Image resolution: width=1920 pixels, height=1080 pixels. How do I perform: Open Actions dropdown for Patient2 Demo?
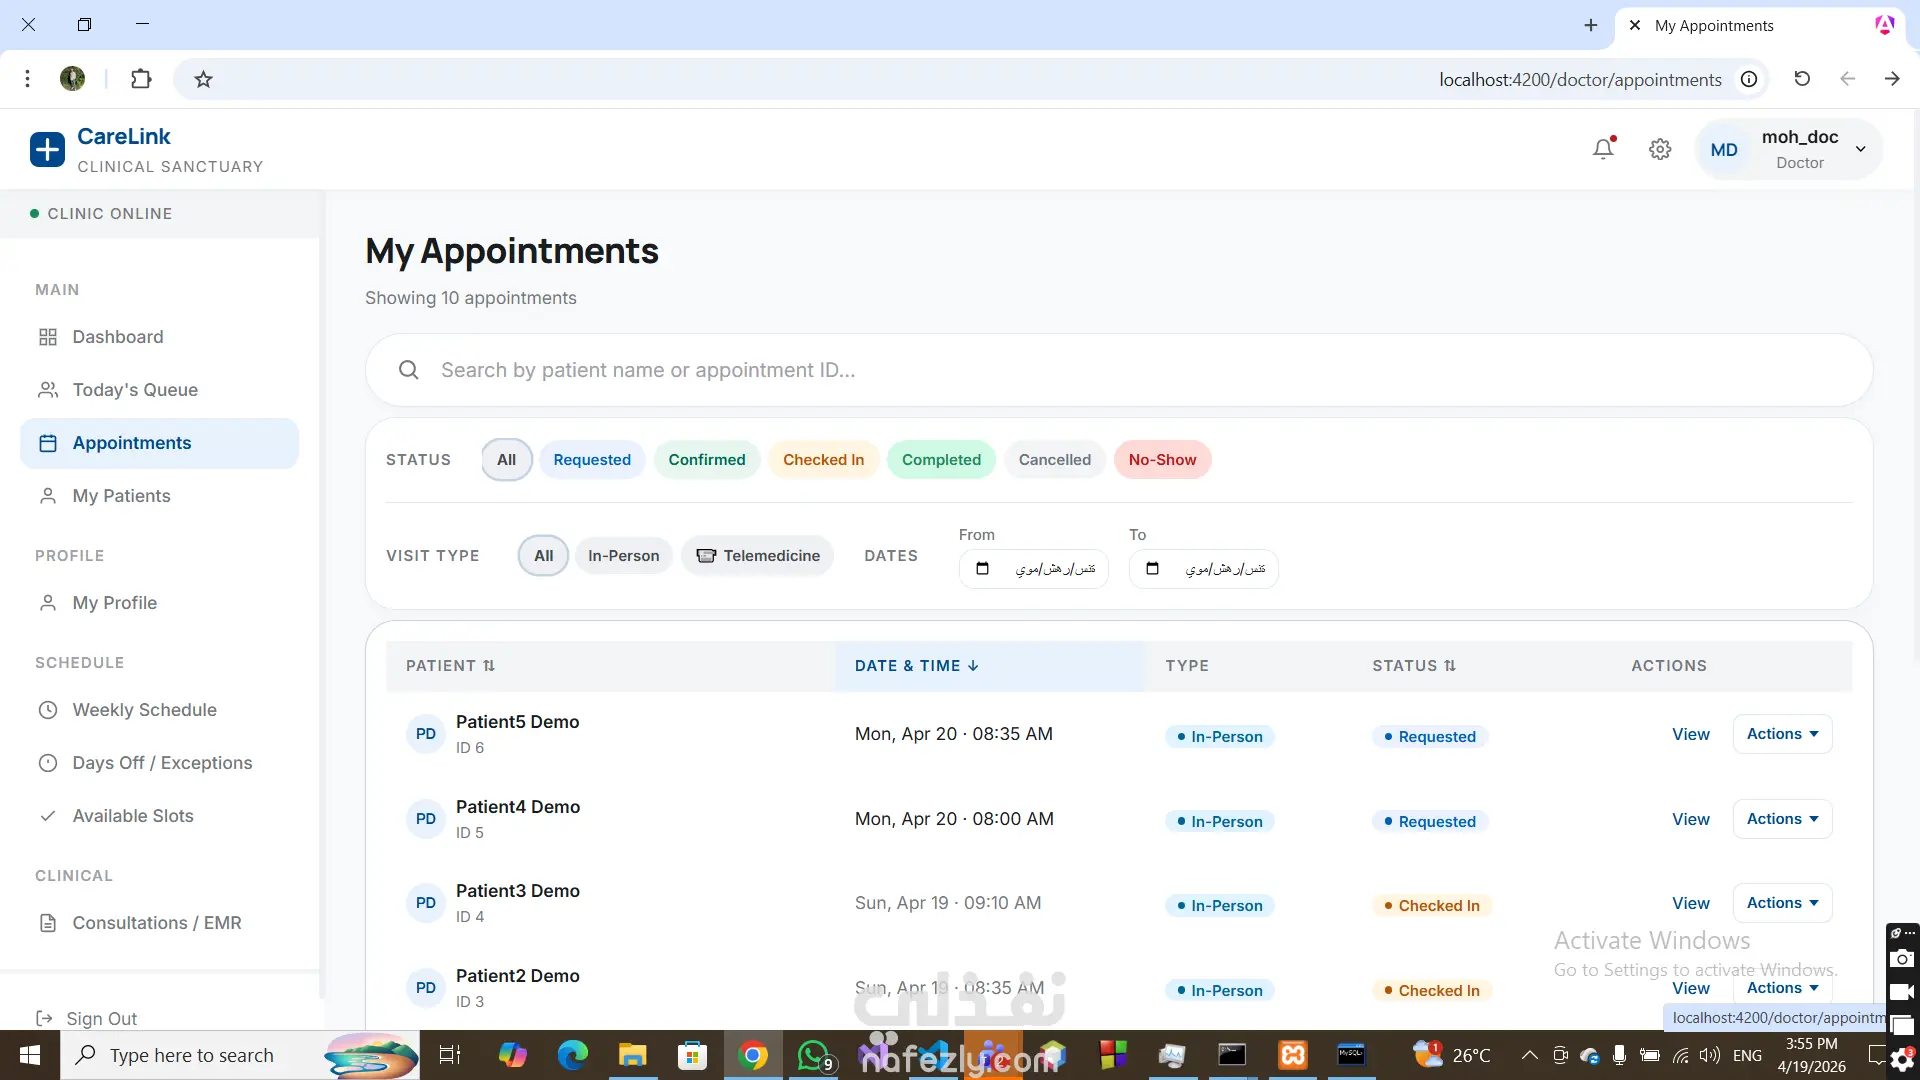click(x=1782, y=988)
